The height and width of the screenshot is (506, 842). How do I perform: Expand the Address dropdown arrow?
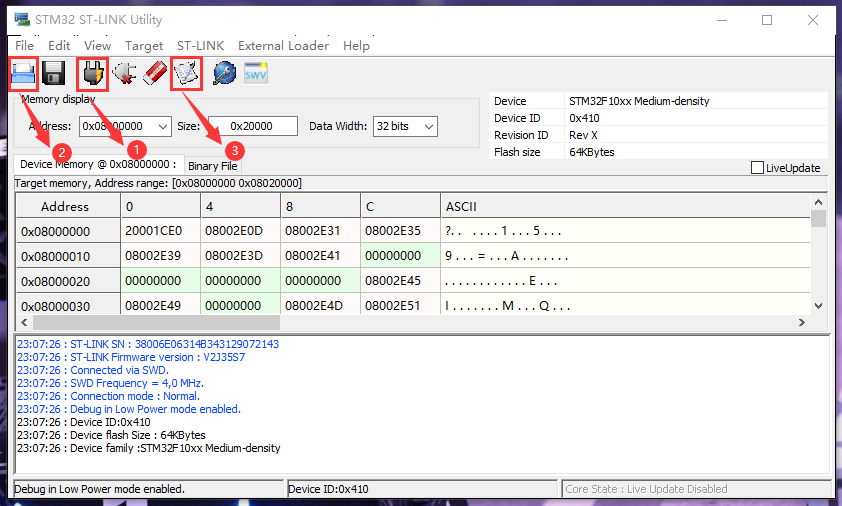163,127
